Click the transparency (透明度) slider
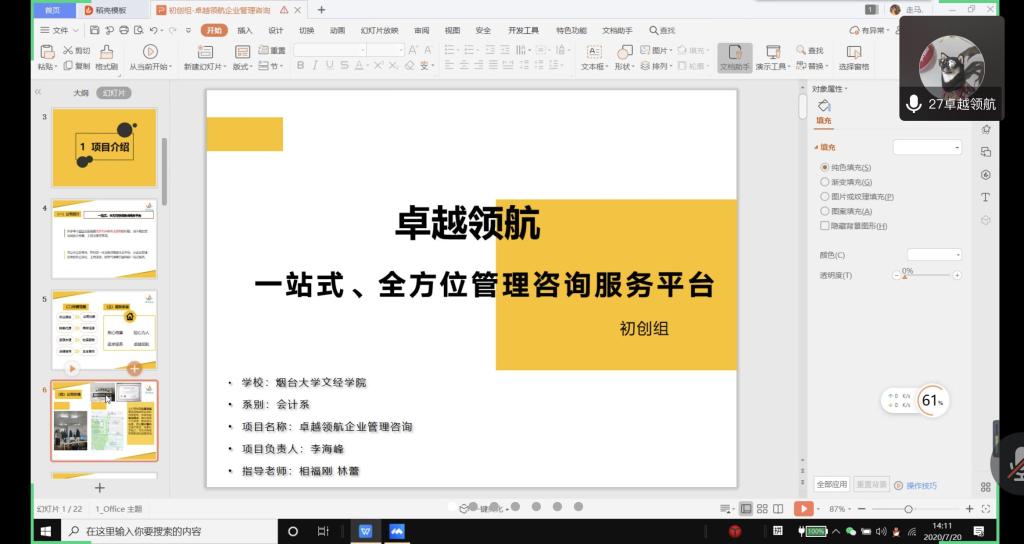Image resolution: width=1024 pixels, height=544 pixels. point(926,276)
